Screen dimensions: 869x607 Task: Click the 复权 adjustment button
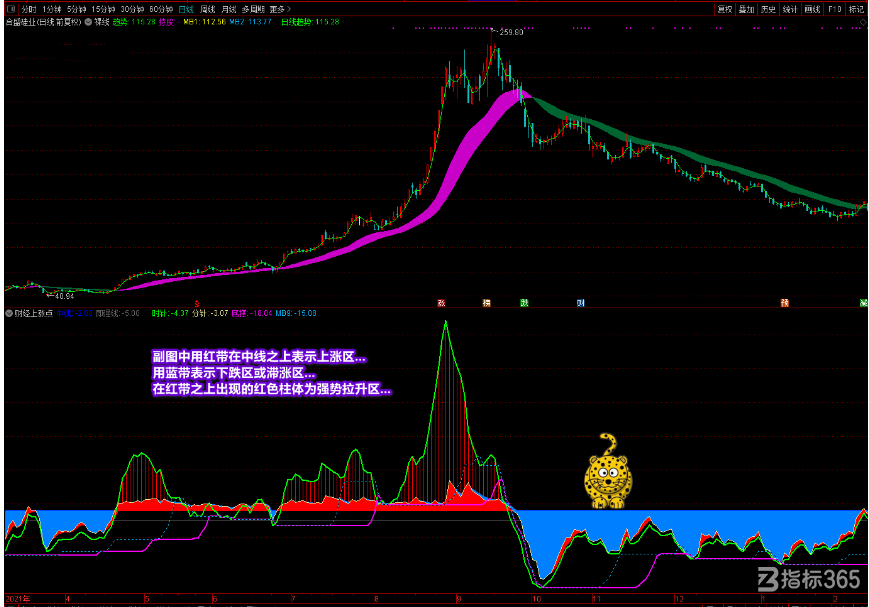point(725,9)
